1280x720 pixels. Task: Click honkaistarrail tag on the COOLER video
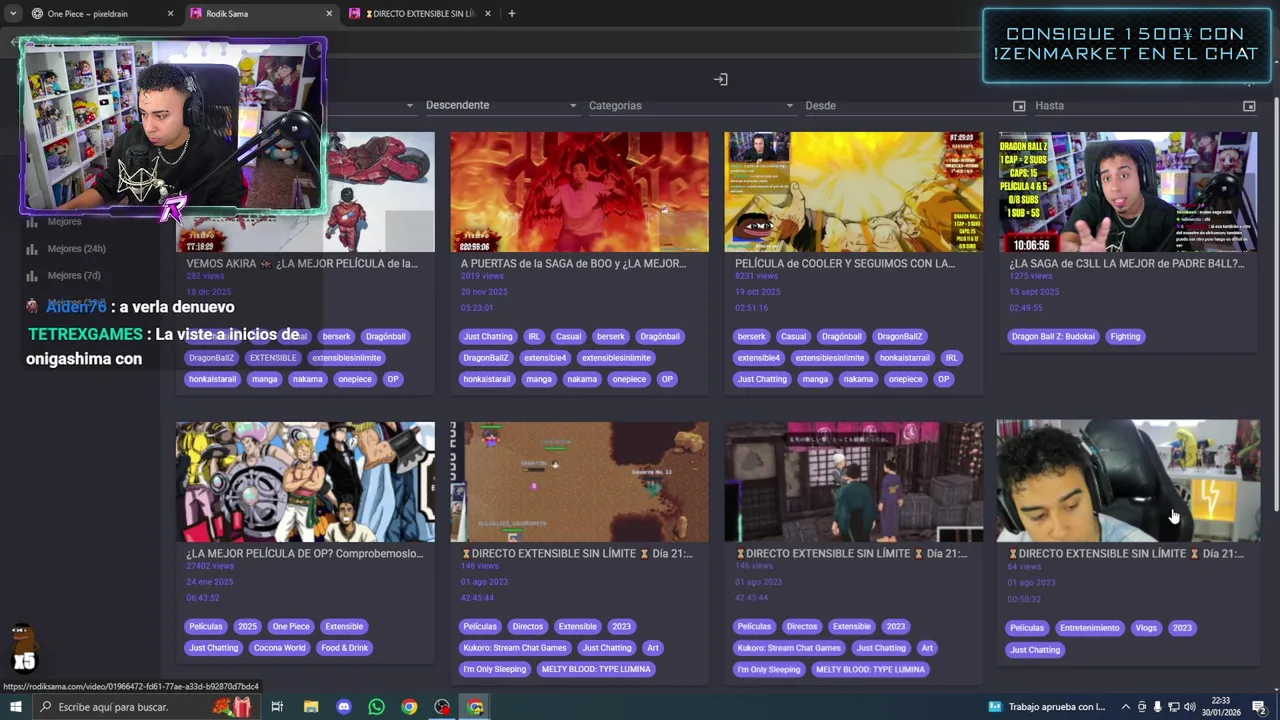pyautogui.click(x=904, y=358)
